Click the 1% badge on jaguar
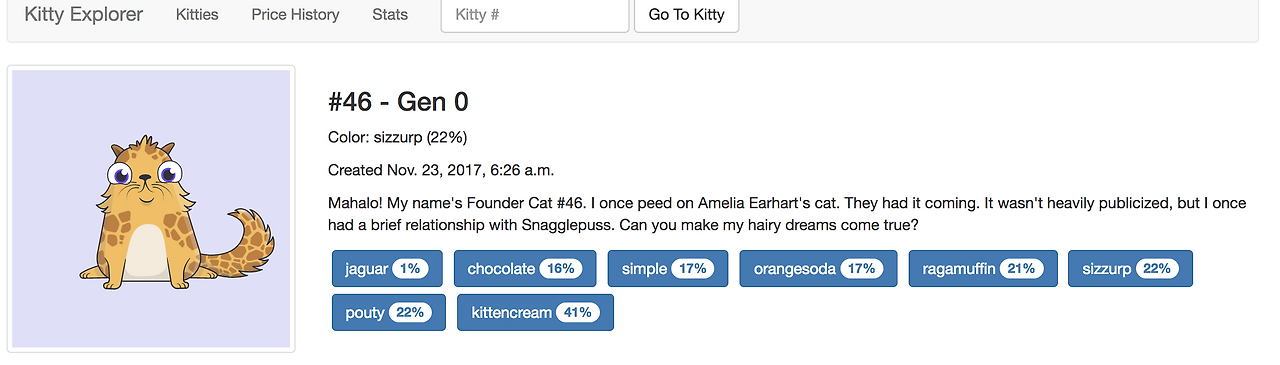This screenshot has height=365, width=1280. pos(410,269)
